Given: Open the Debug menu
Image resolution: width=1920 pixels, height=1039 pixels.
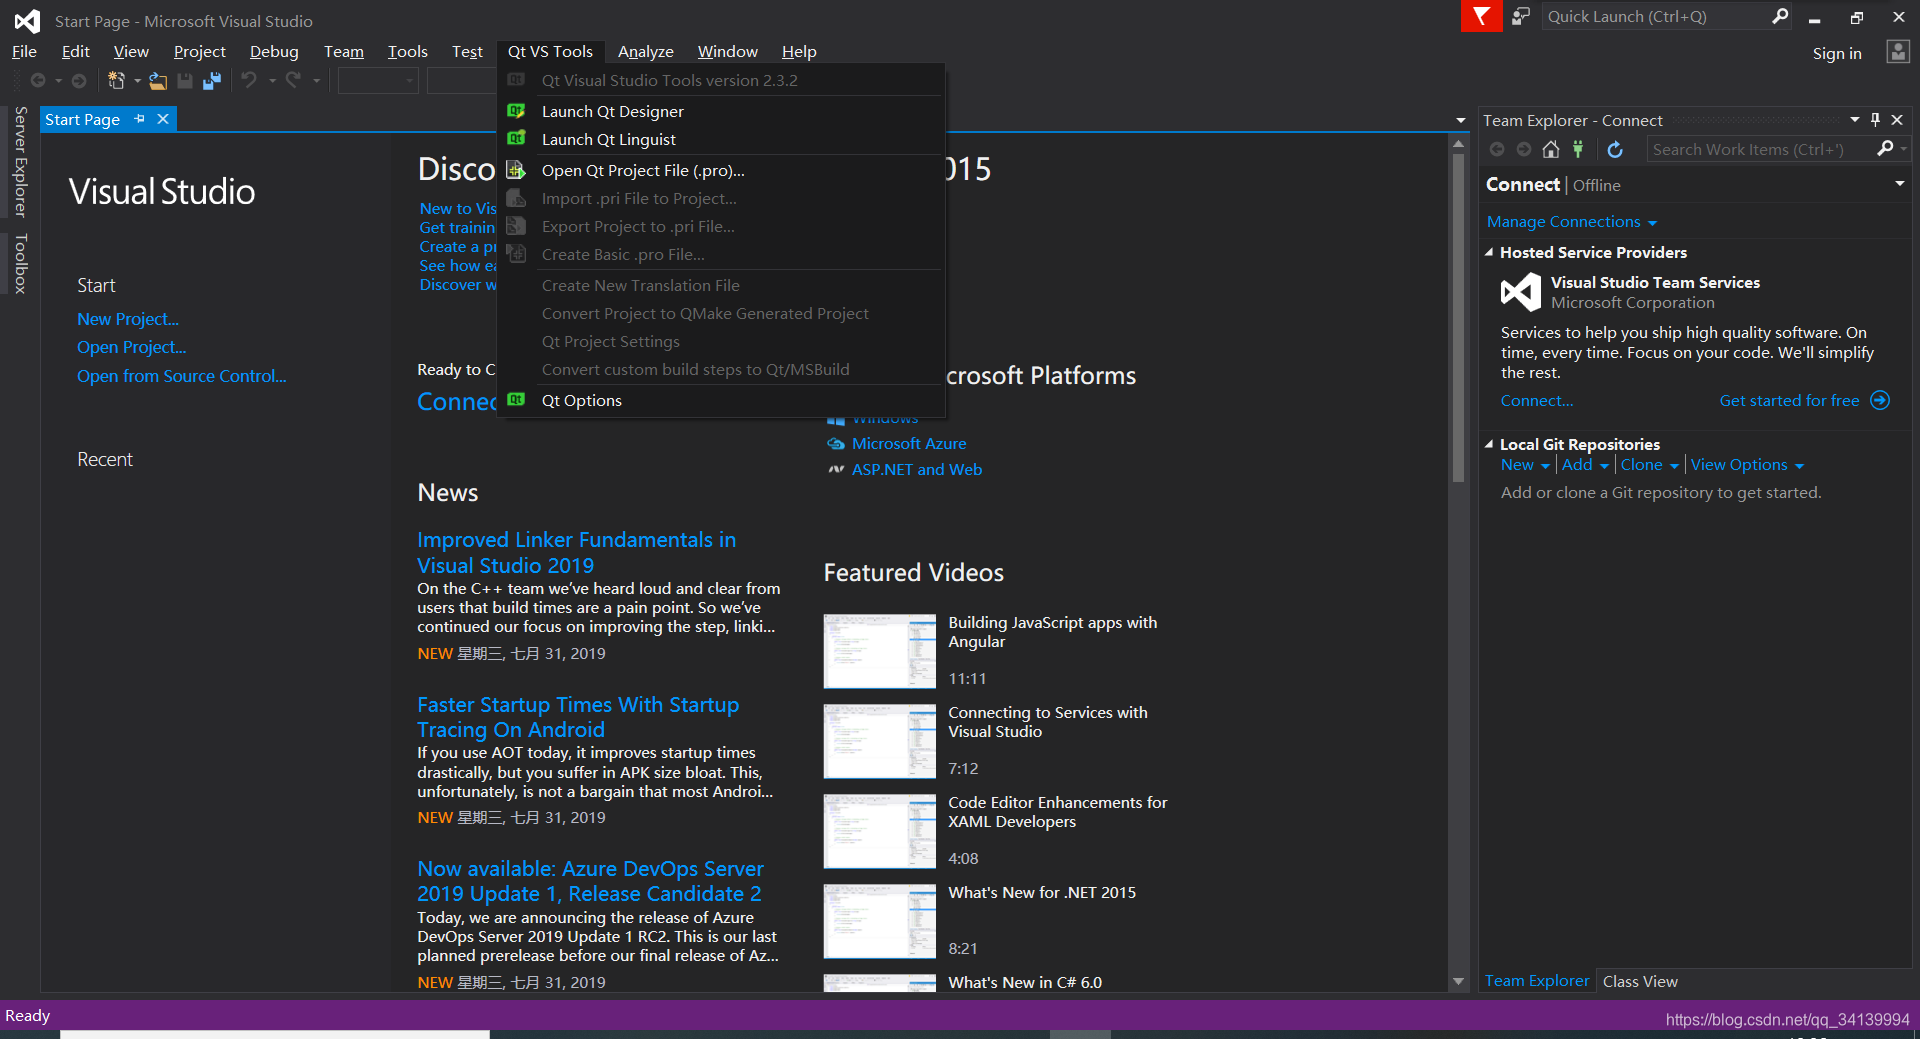Looking at the screenshot, I should tap(274, 52).
